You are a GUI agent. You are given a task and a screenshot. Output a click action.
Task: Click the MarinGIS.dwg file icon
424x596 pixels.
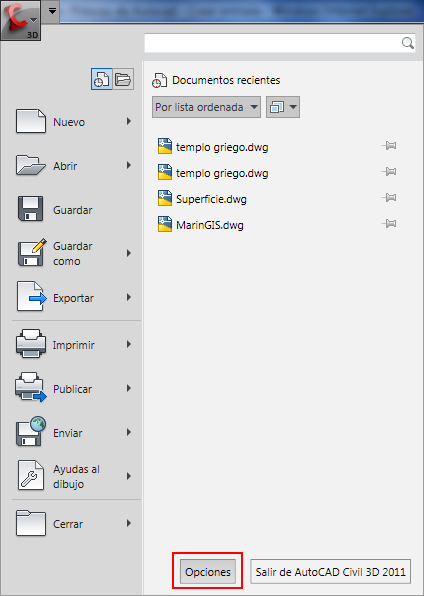(x=165, y=224)
